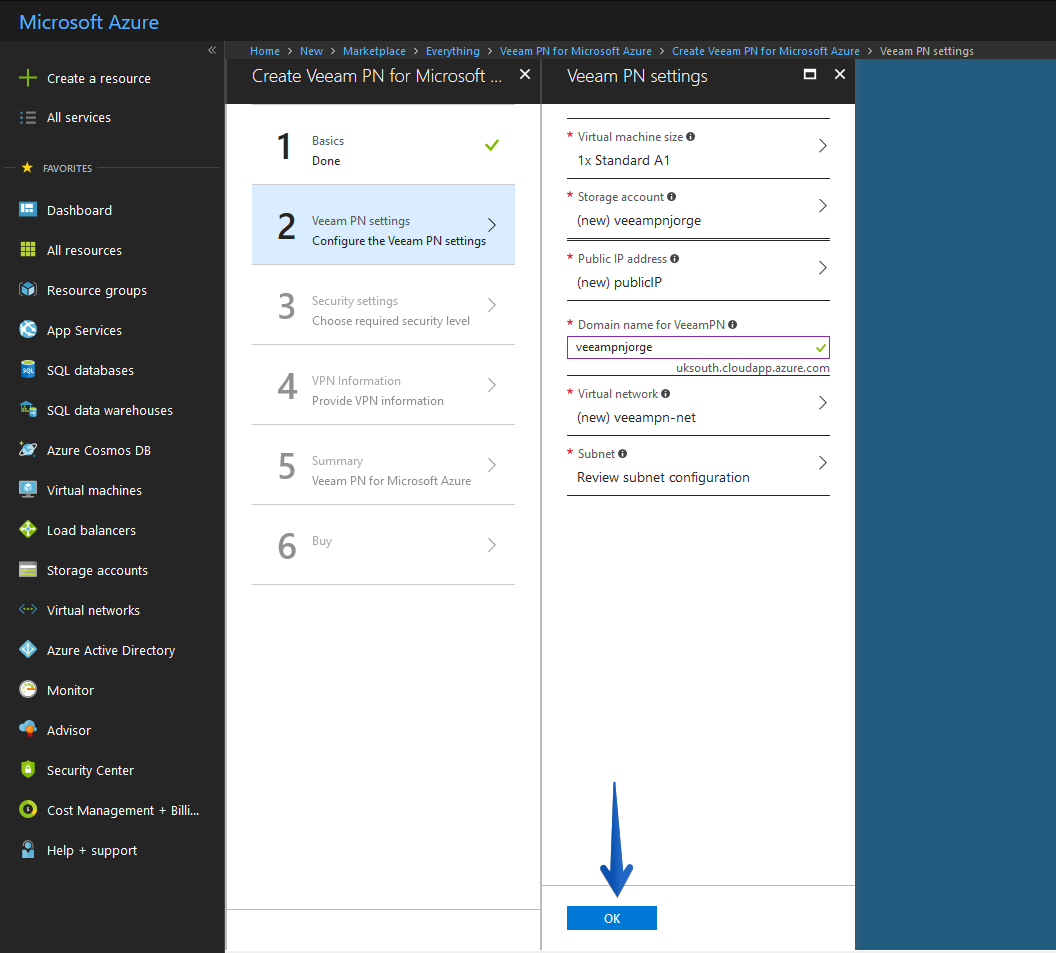Click the Azure Cosmos DB icon
This screenshot has width=1056, height=953.
(x=28, y=450)
